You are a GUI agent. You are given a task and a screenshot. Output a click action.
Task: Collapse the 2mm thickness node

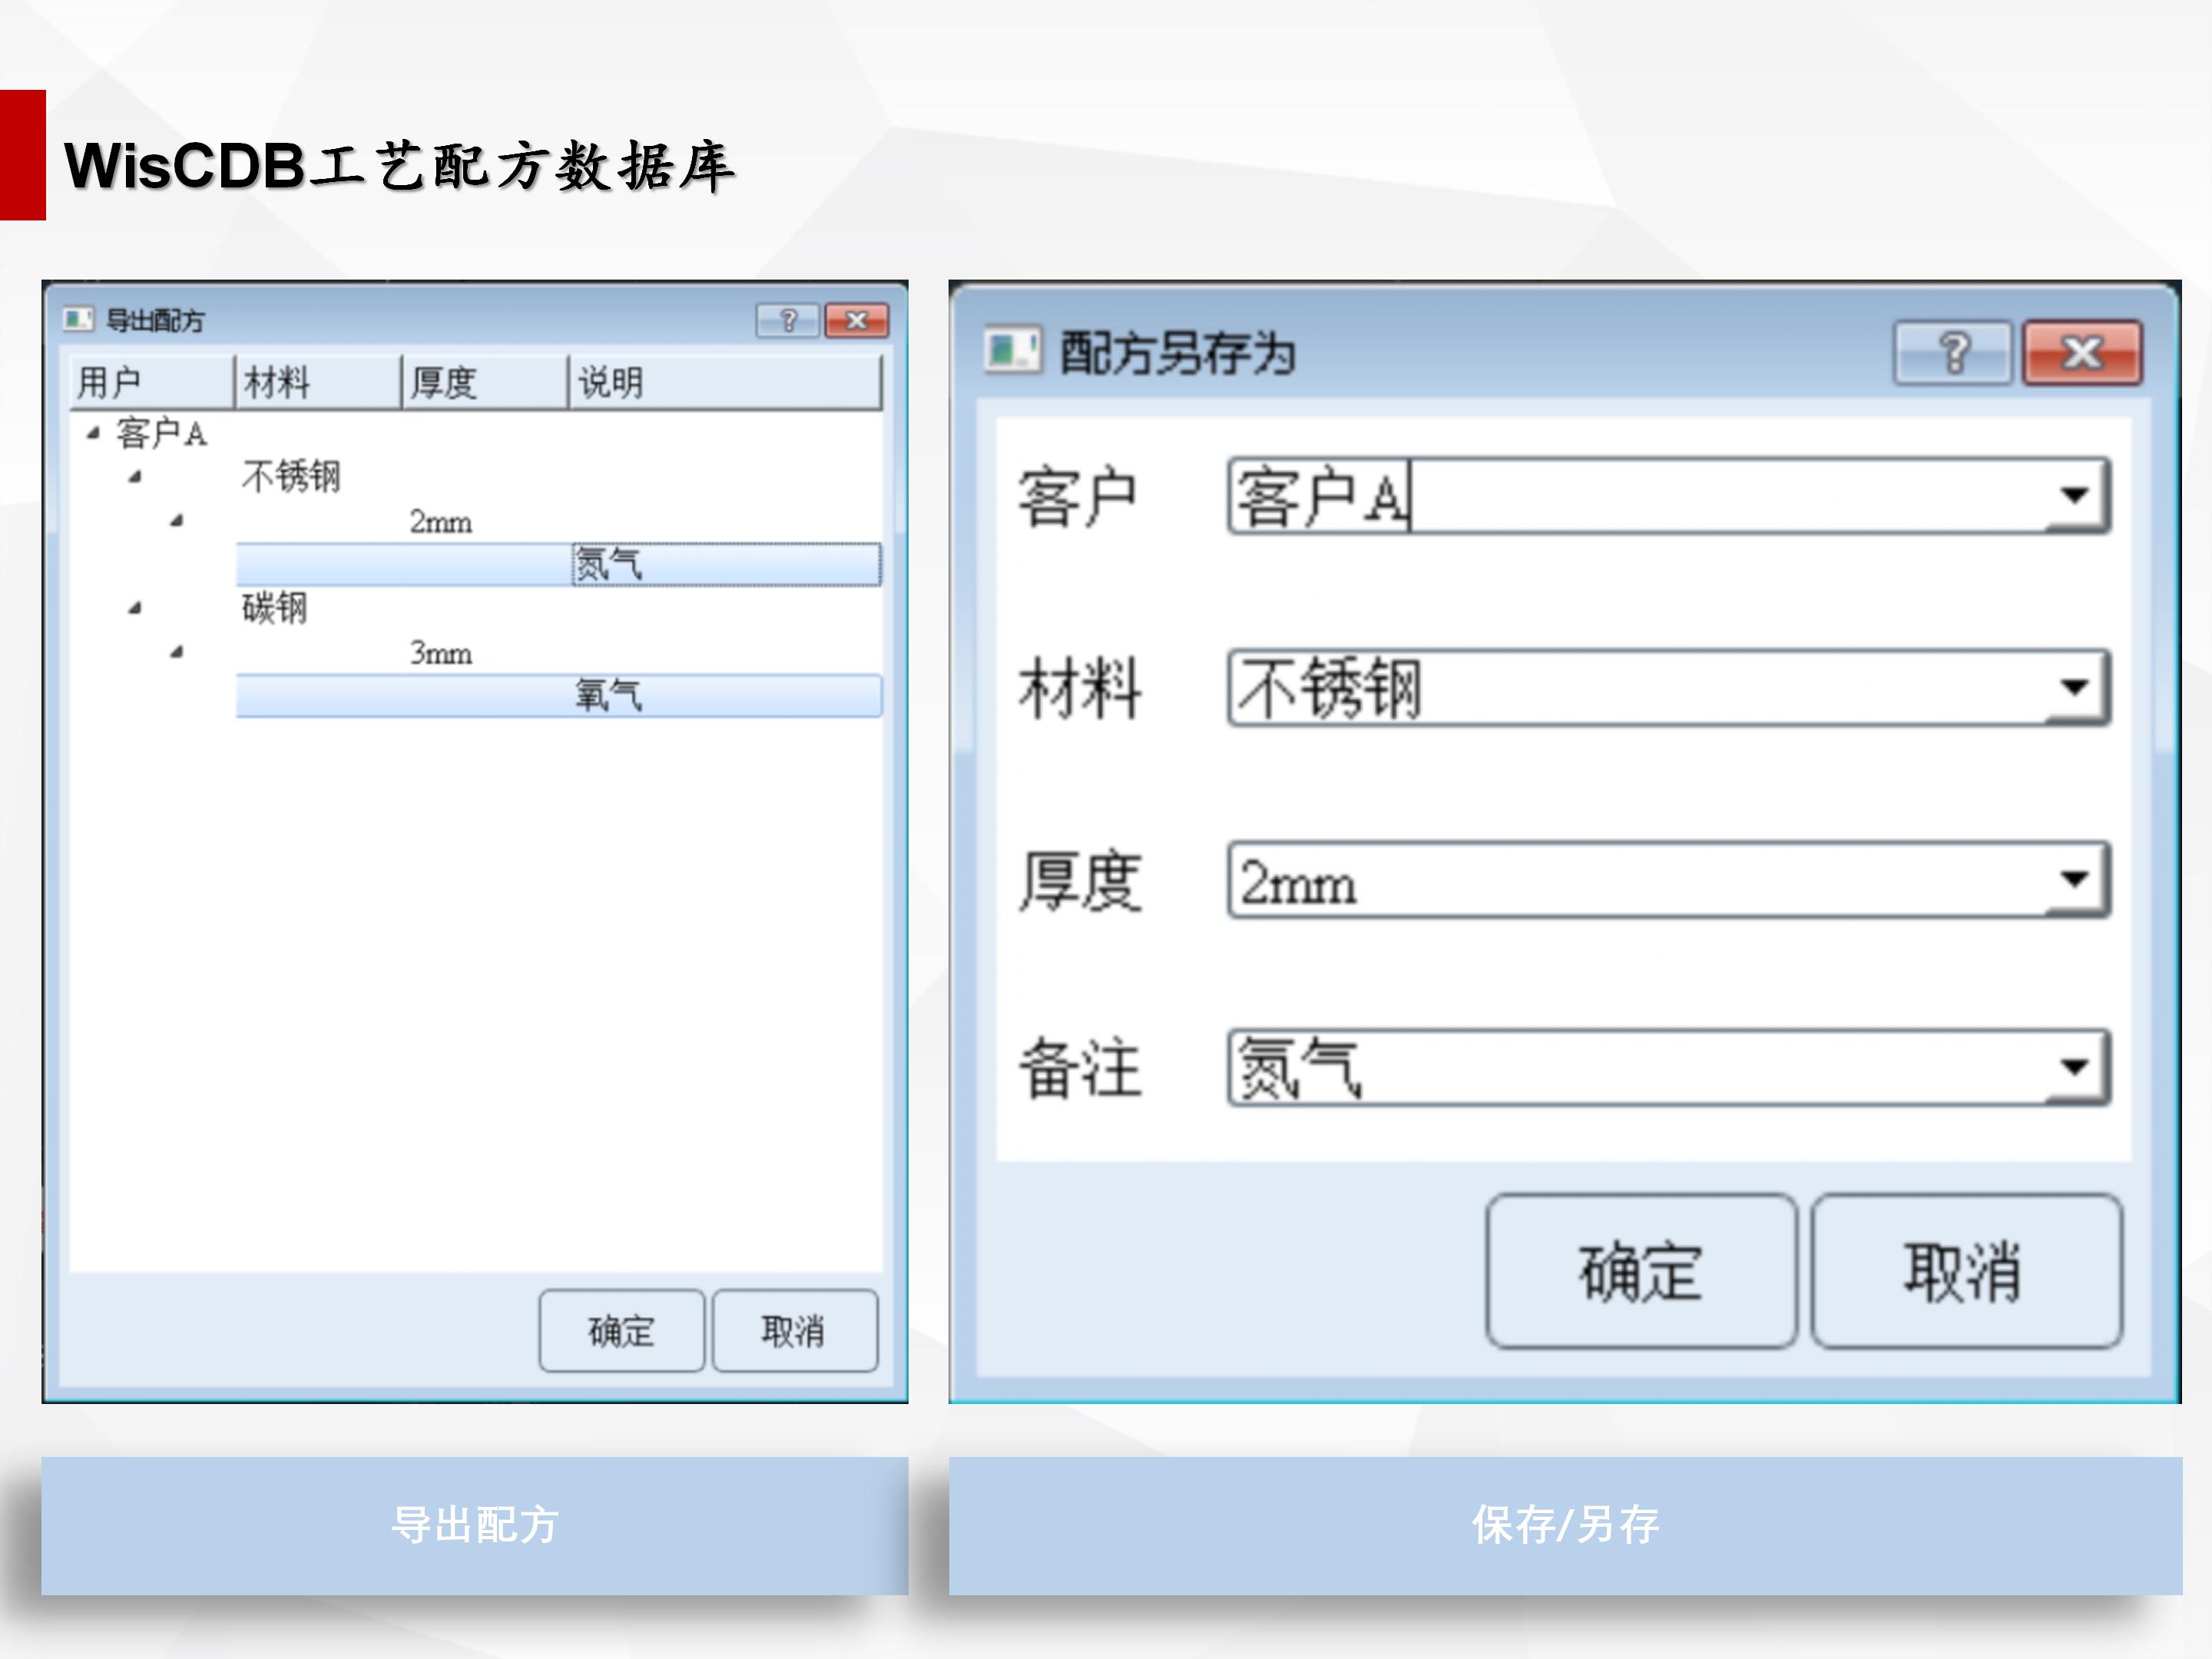pyautogui.click(x=177, y=521)
